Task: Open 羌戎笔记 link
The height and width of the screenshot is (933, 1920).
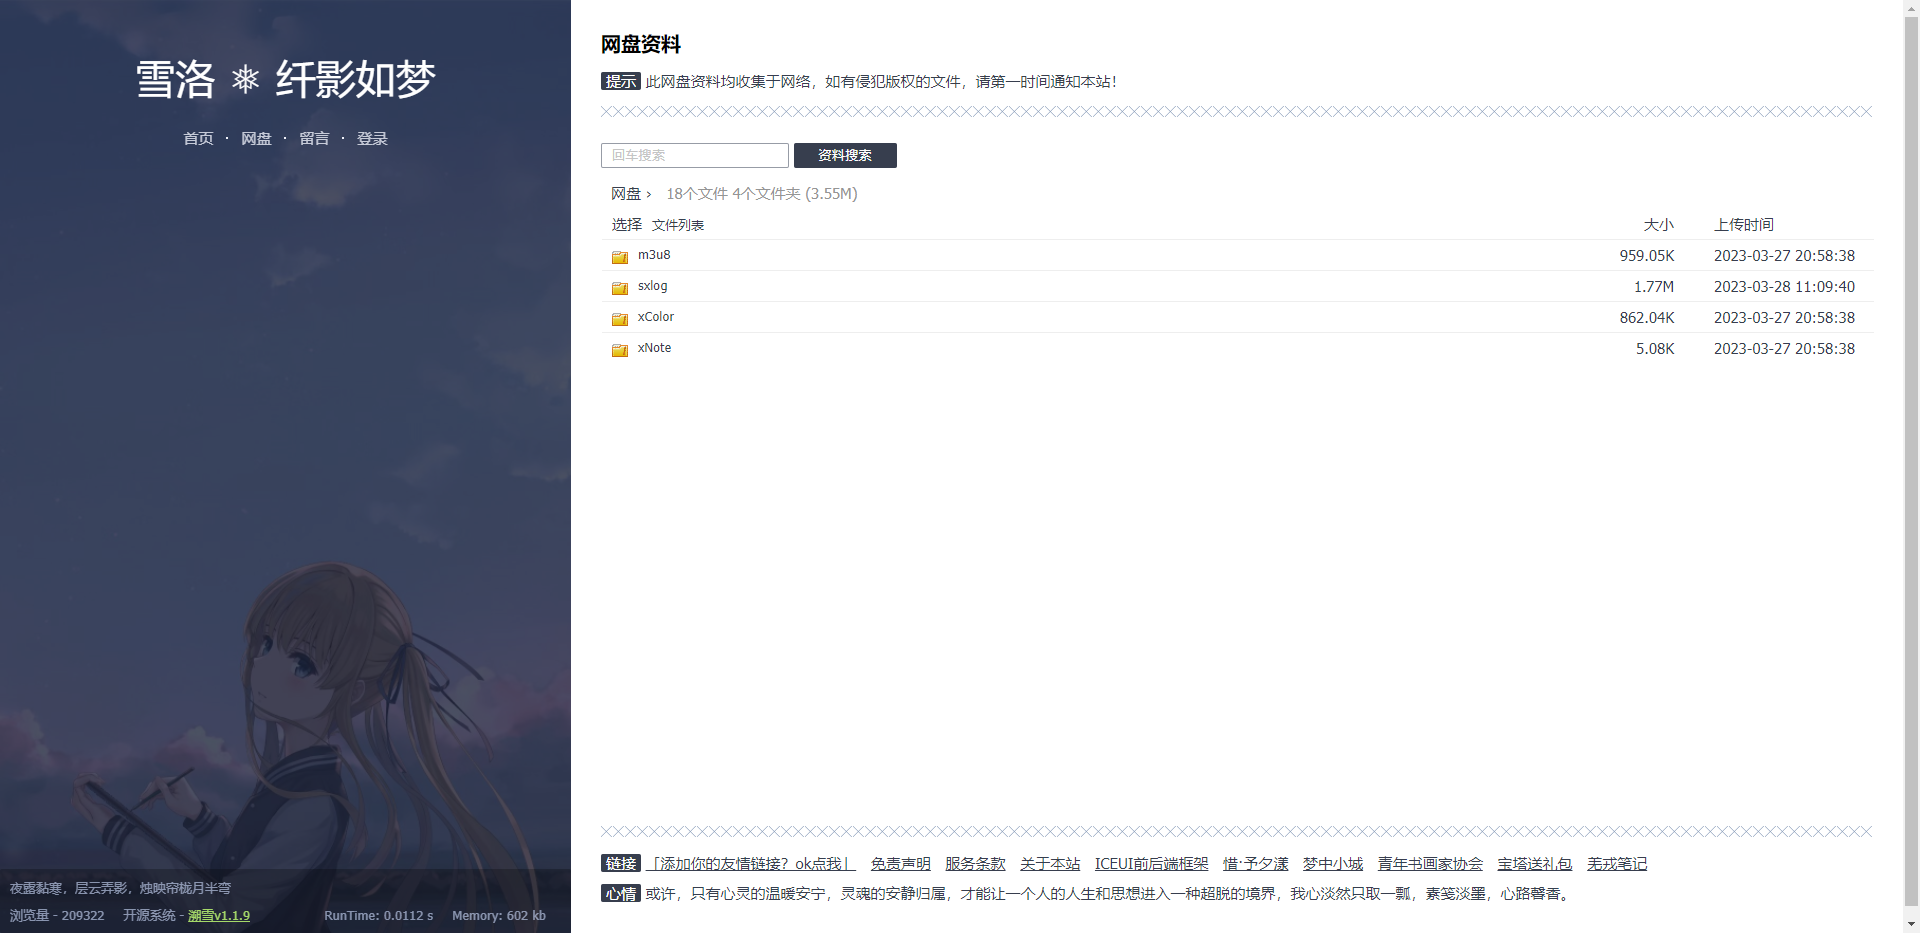Action: point(1617,864)
